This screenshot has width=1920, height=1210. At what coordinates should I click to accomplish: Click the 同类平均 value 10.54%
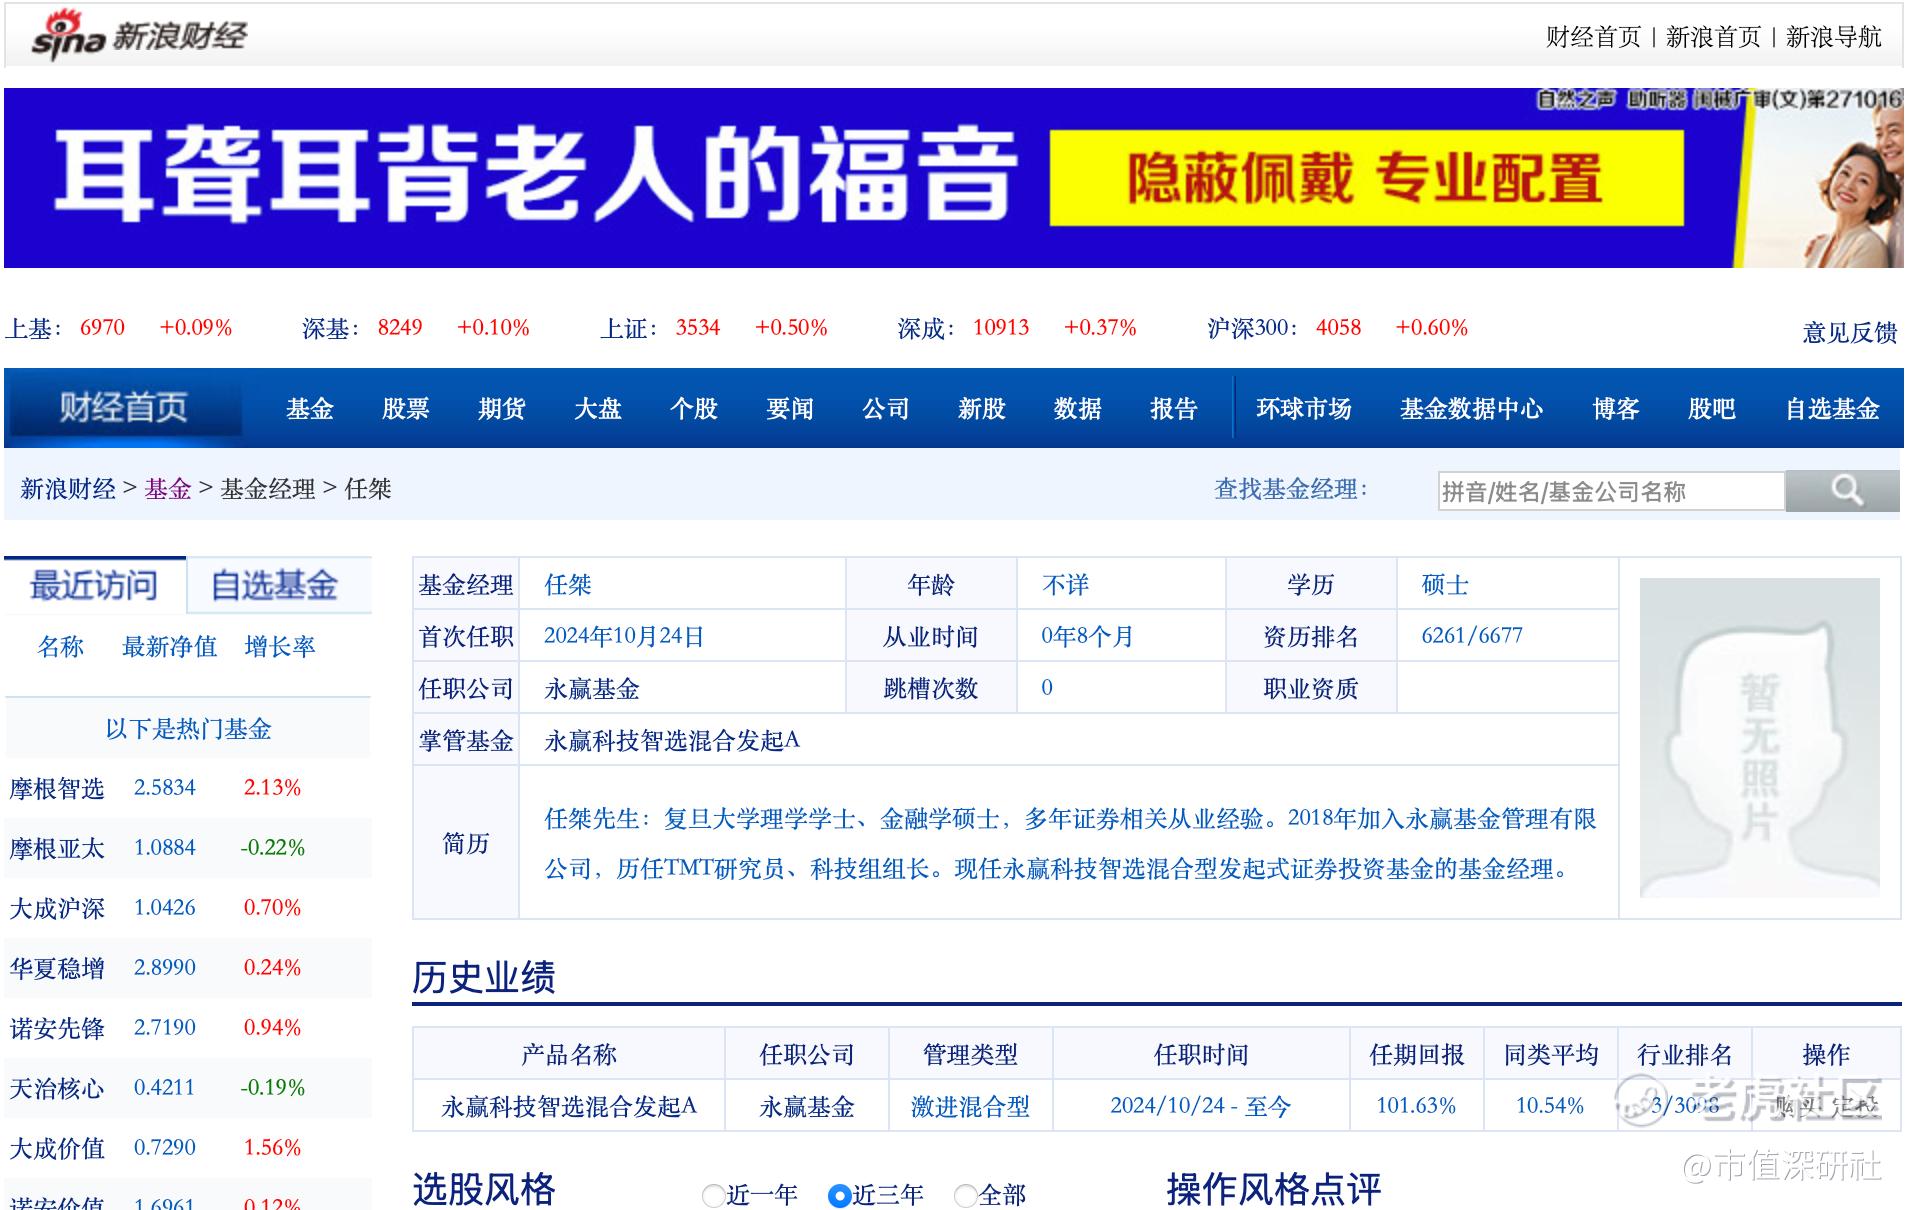coord(1550,1106)
